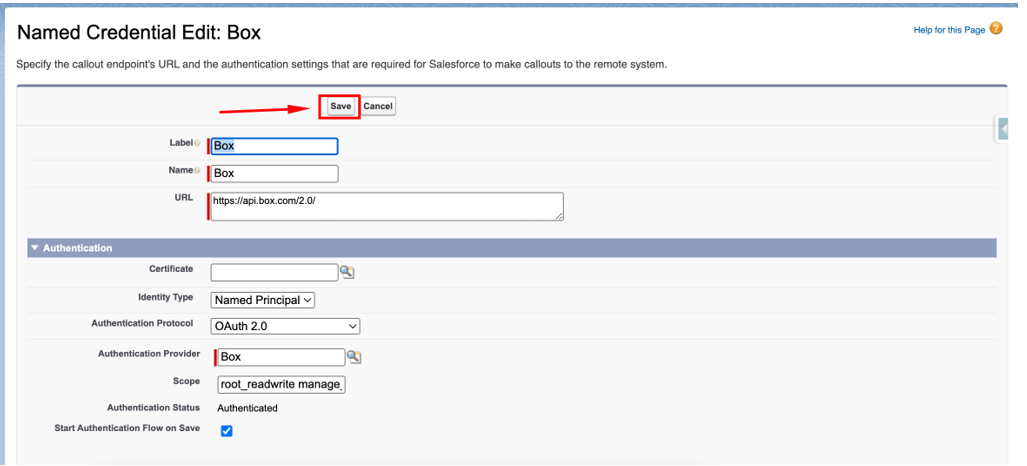Click the Scope input field

(x=281, y=385)
